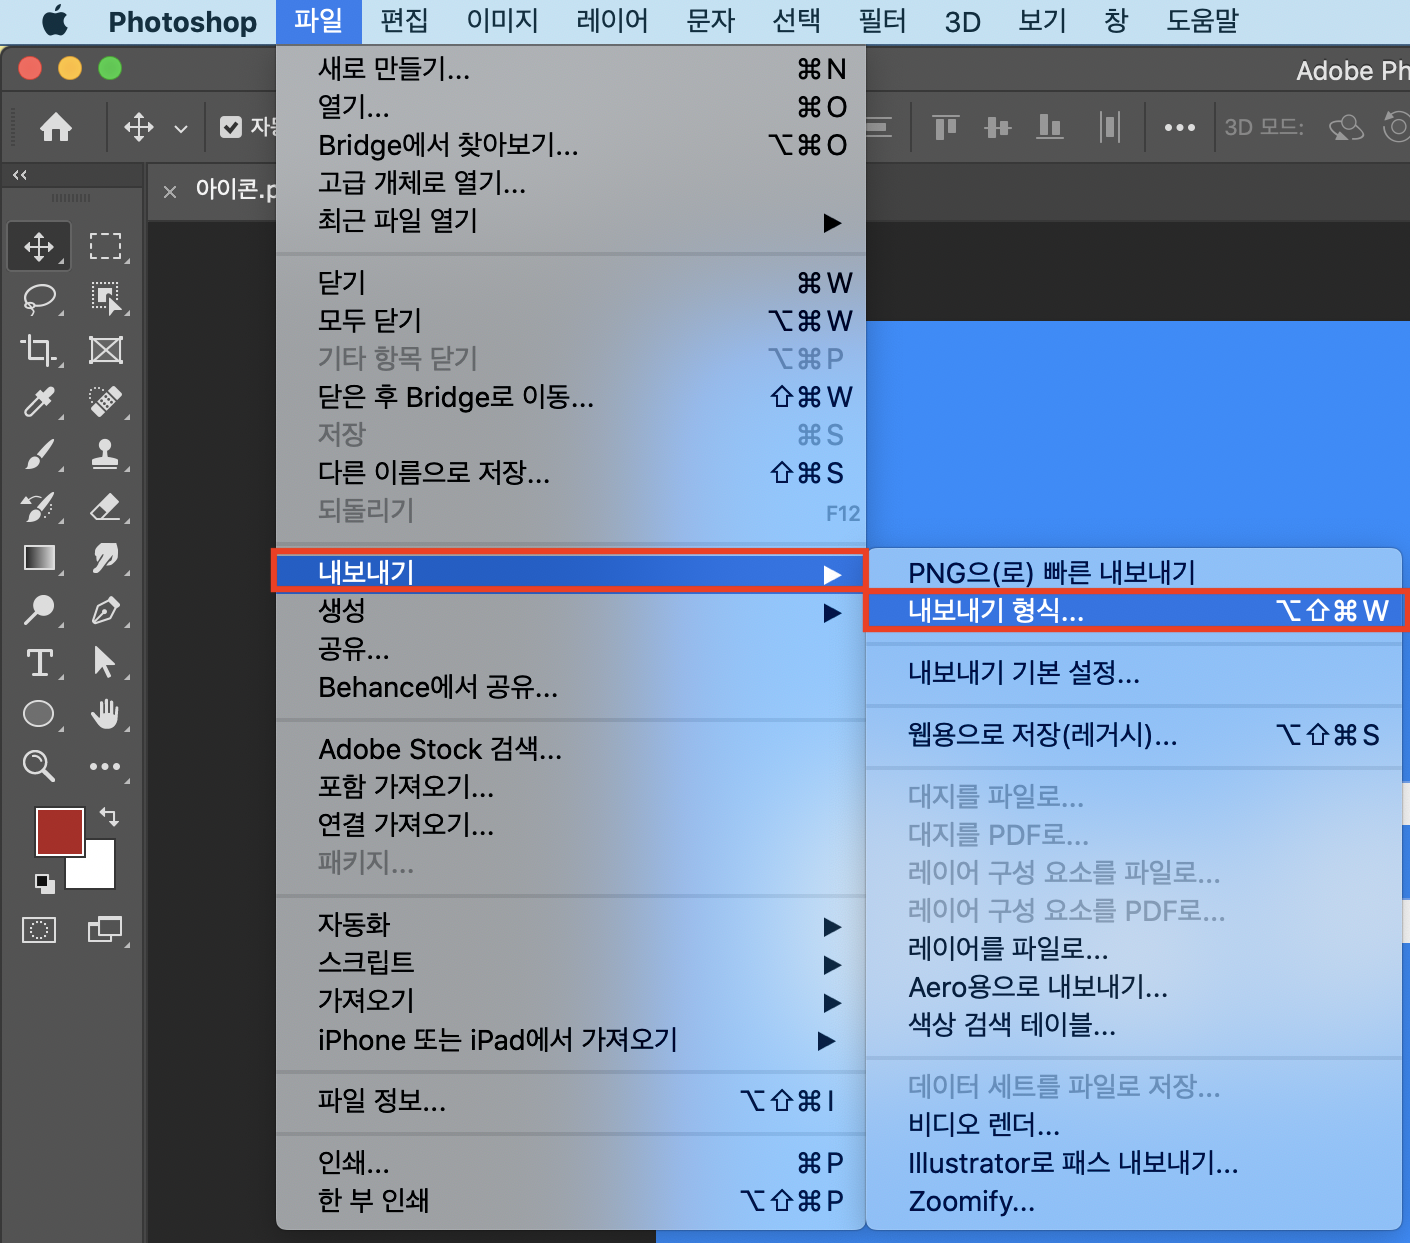
Task: Choose 다른 이름으로 저장... menu item
Action: [570, 473]
